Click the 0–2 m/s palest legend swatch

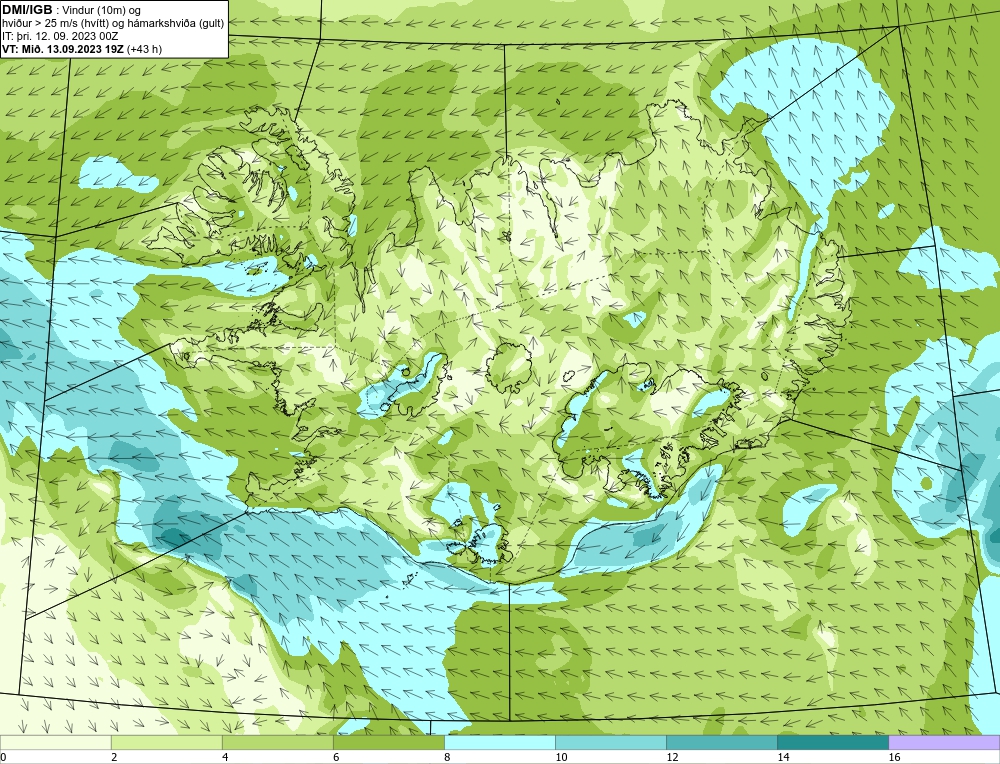click(55, 742)
